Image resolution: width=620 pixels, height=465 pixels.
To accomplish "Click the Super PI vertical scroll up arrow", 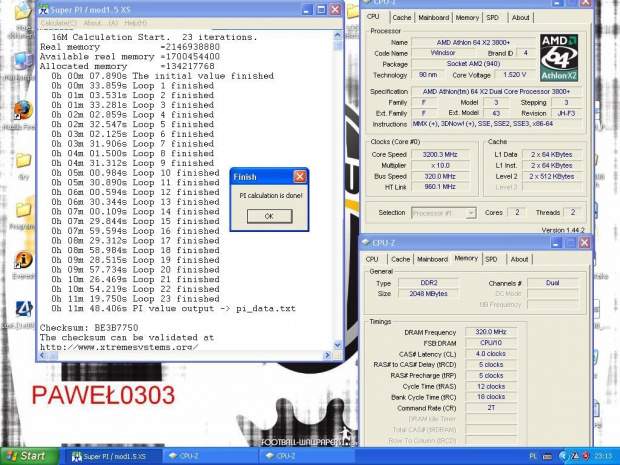I will 338,35.
